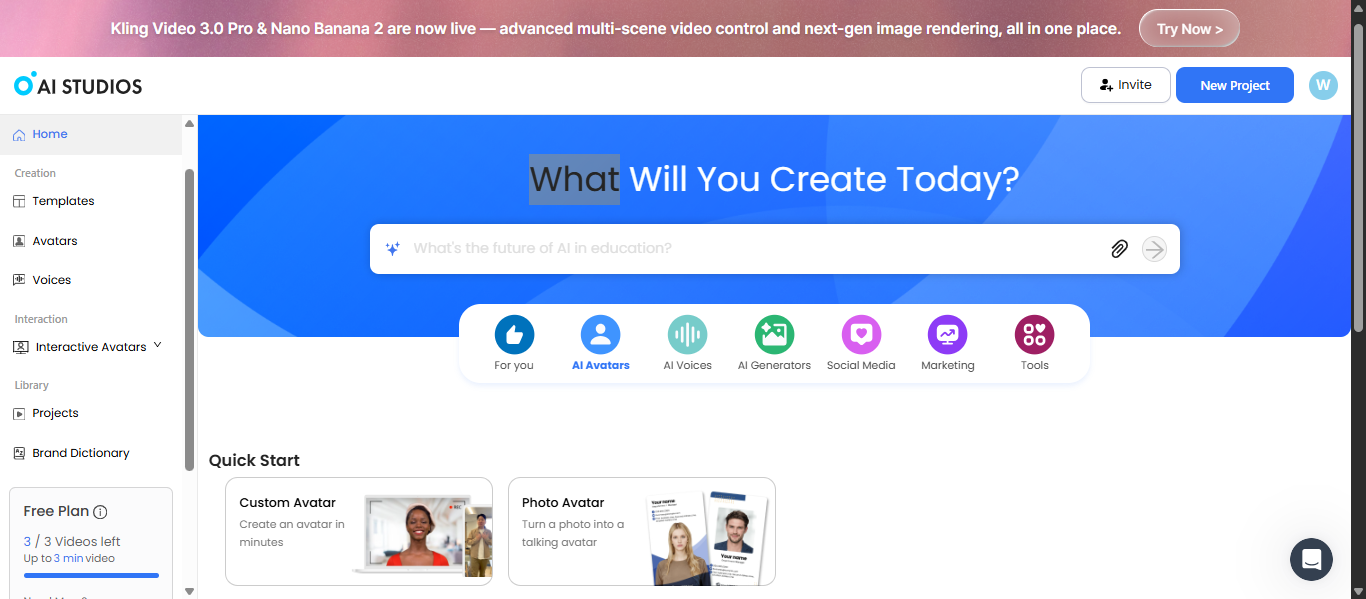Go to Templates in the sidebar
The height and width of the screenshot is (599, 1366).
(63, 201)
